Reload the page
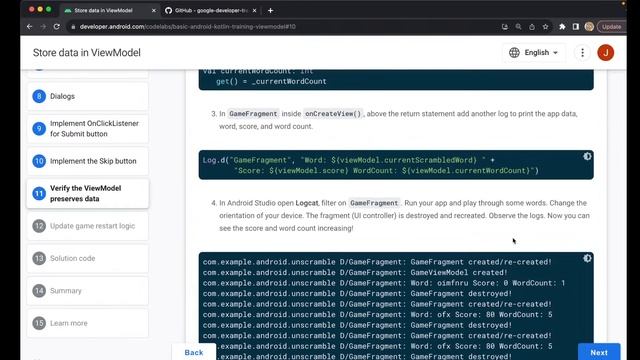The height and width of the screenshot is (360, 640). tap(57, 27)
